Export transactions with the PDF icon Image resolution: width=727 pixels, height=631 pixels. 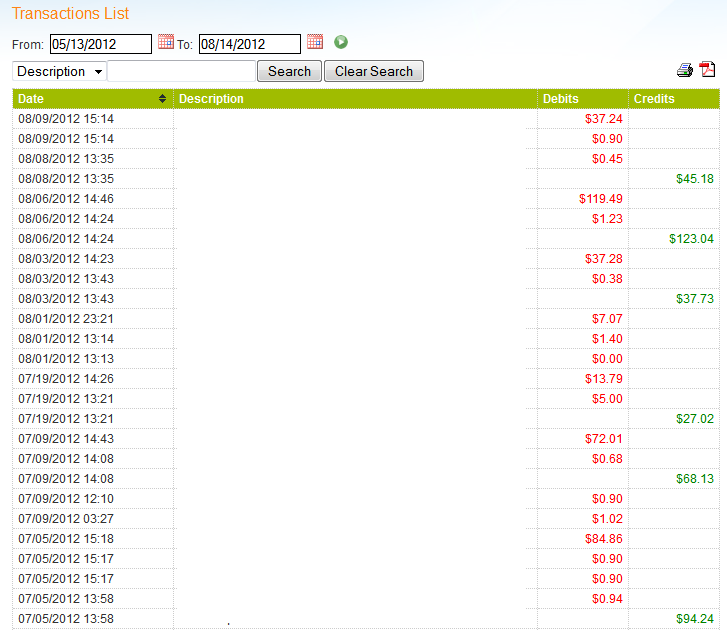click(x=707, y=70)
